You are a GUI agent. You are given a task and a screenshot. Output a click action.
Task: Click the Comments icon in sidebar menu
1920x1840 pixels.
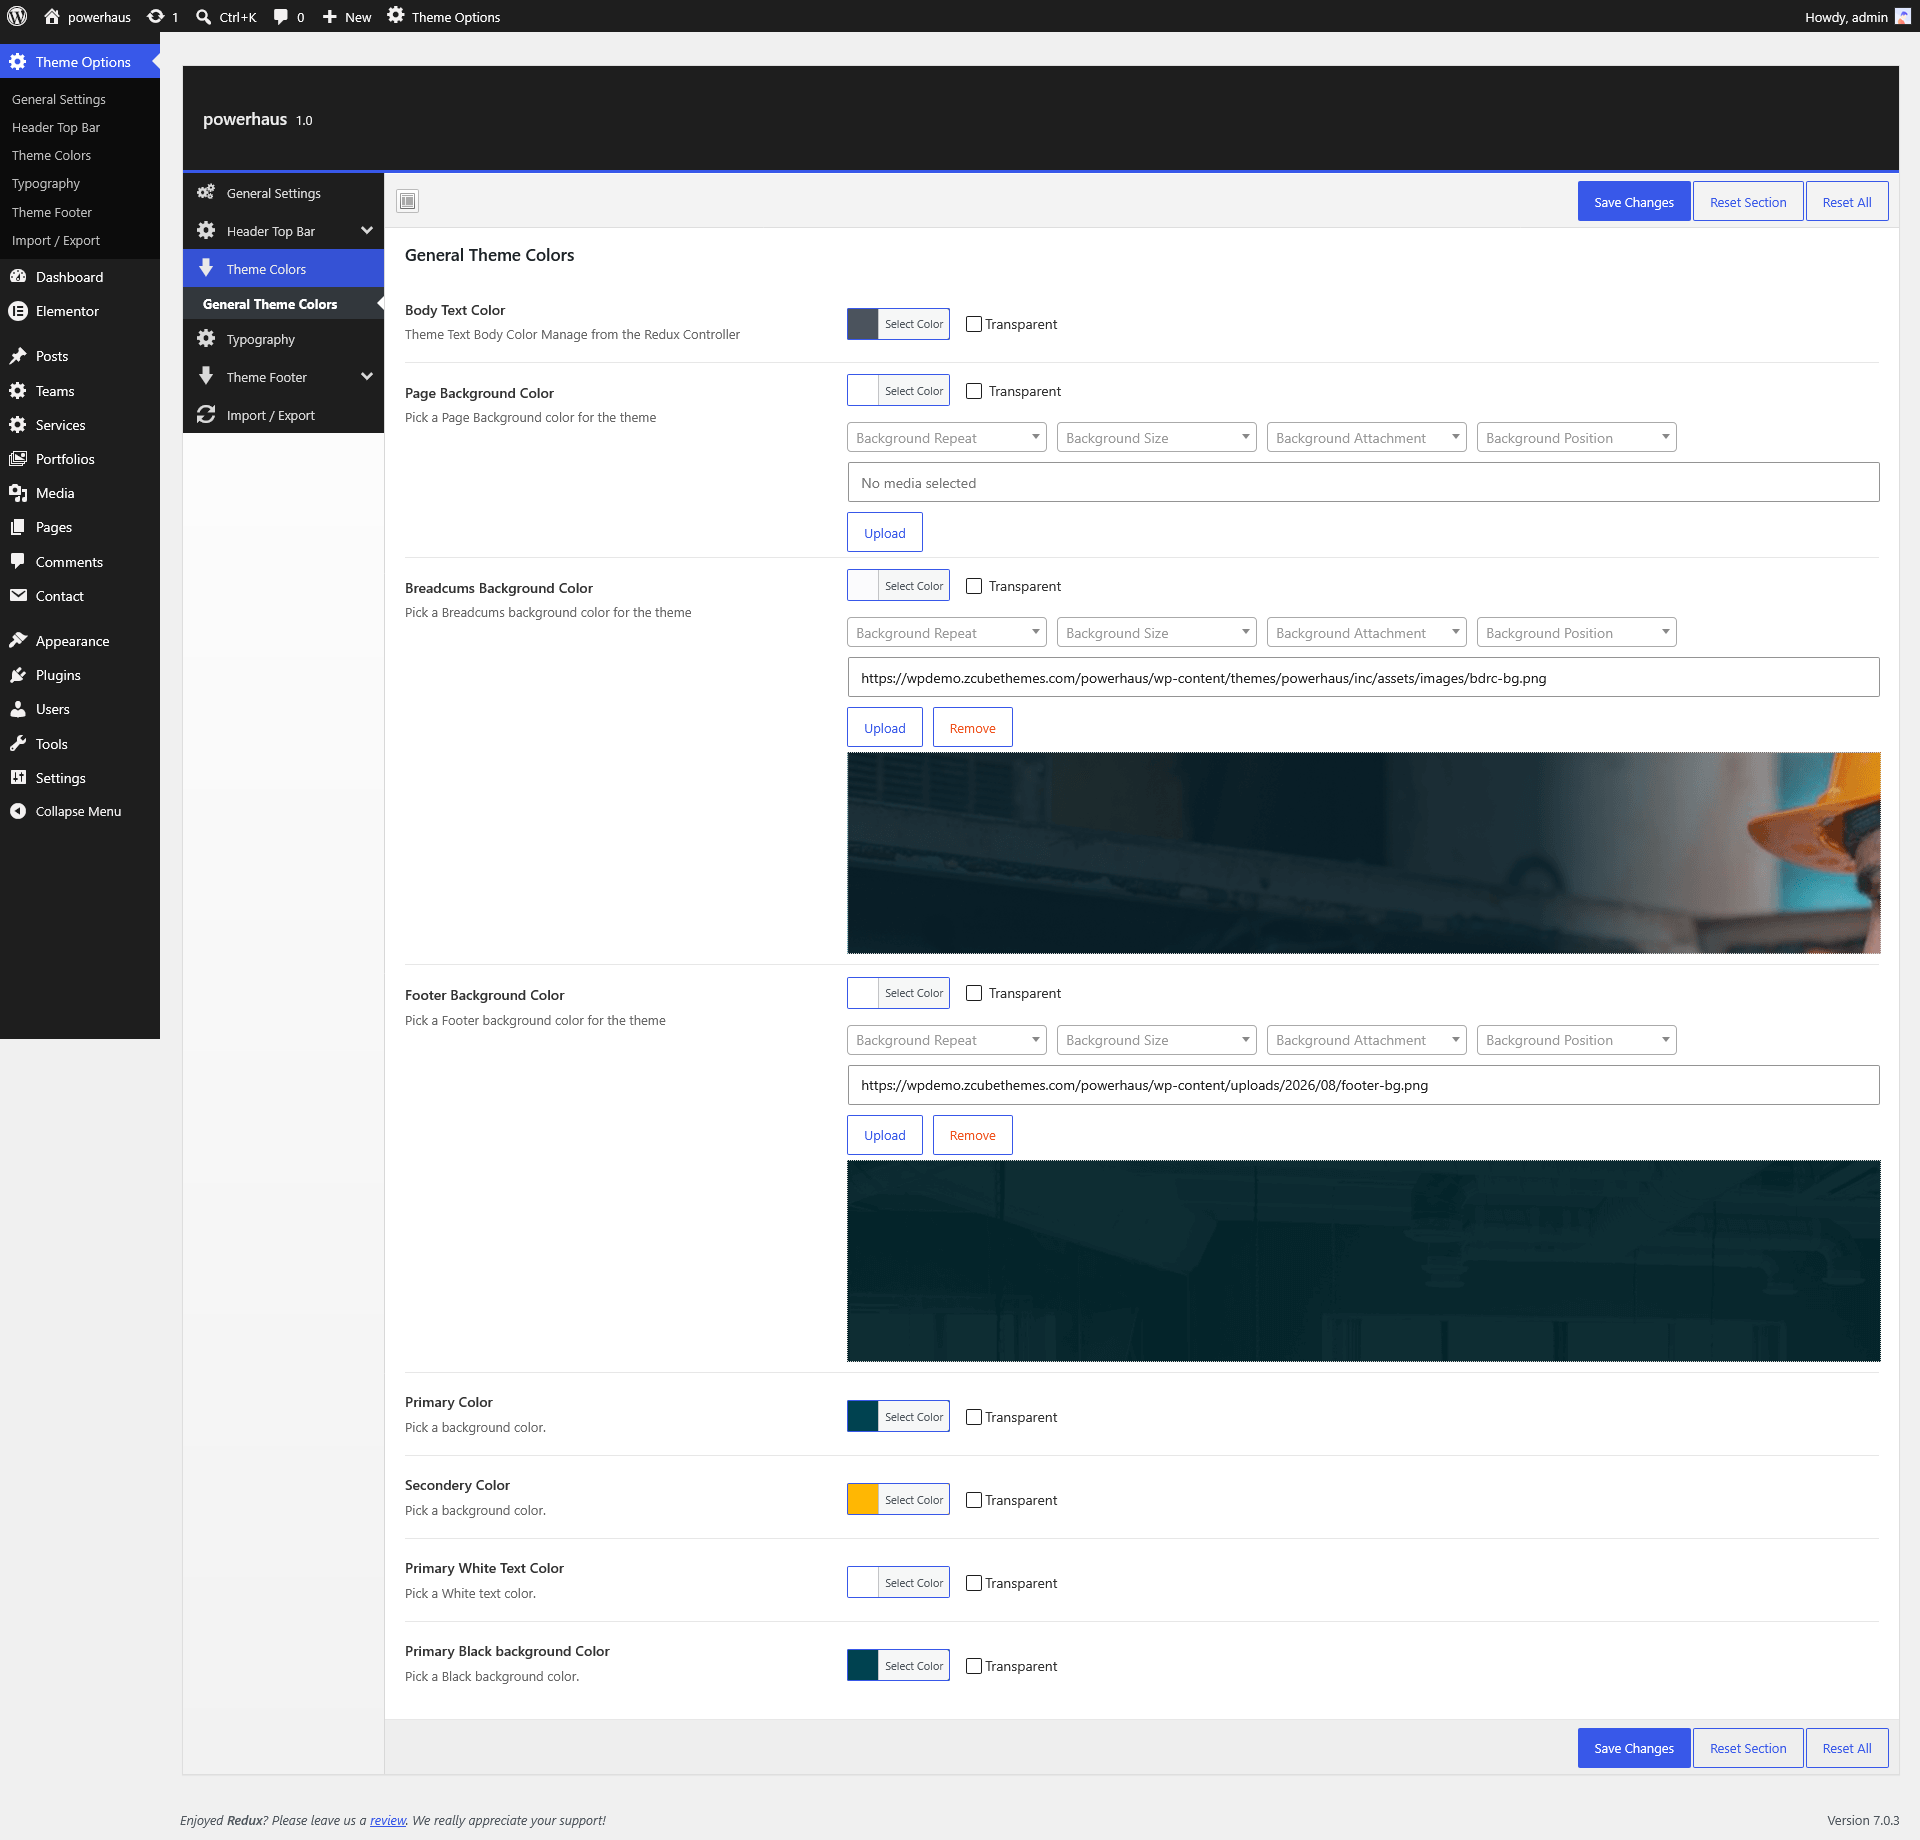click(18, 561)
